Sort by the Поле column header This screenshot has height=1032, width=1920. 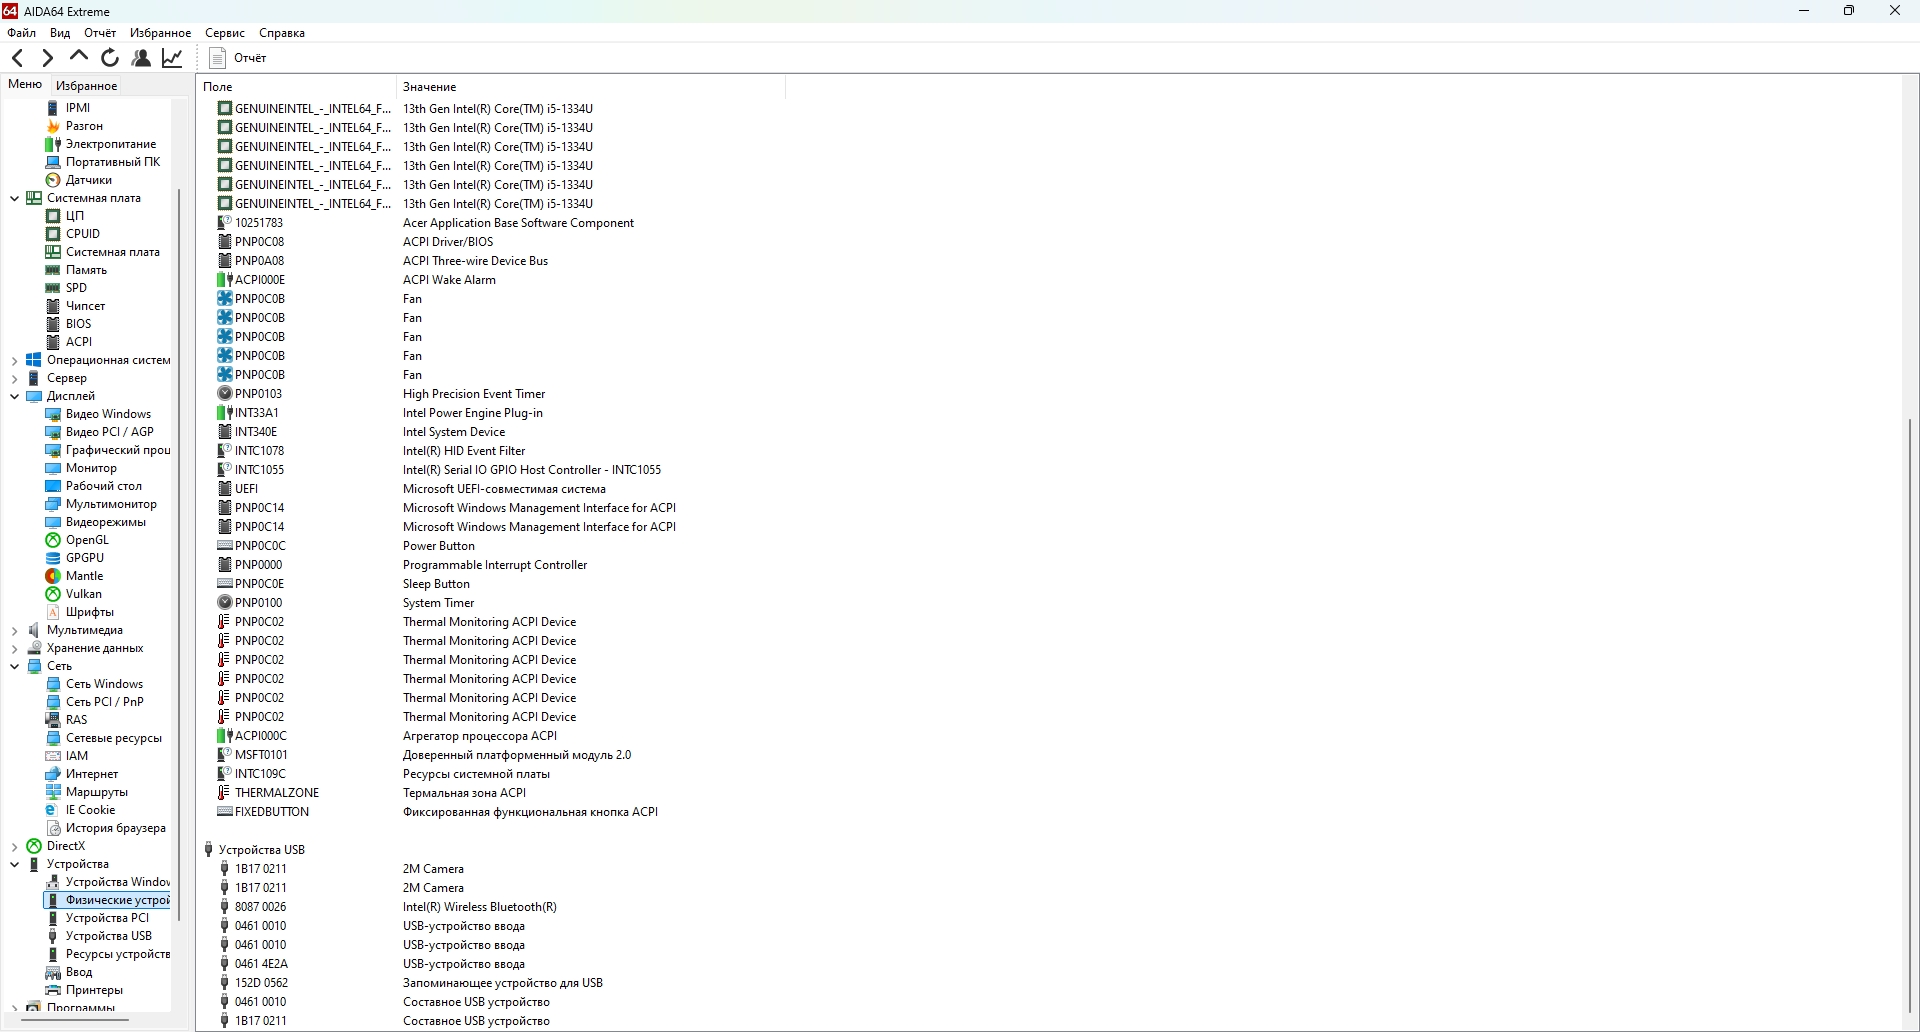coord(297,87)
